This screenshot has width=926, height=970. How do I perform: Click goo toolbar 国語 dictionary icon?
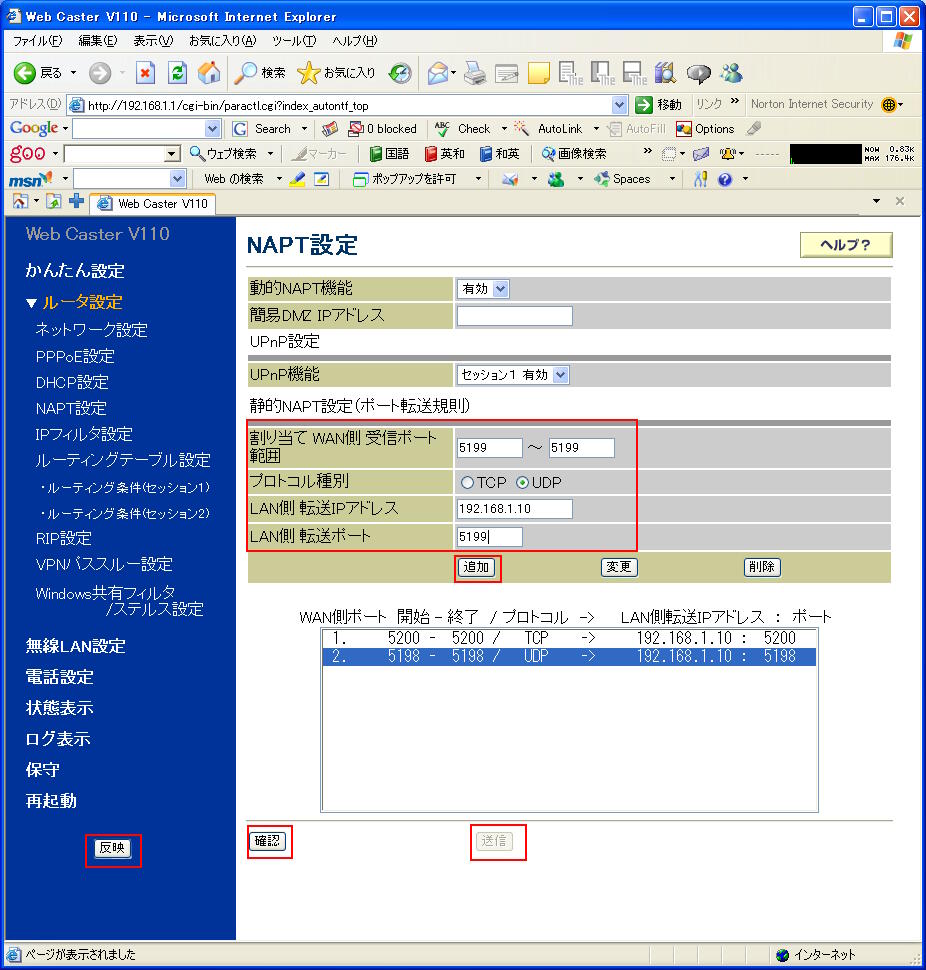coord(375,153)
